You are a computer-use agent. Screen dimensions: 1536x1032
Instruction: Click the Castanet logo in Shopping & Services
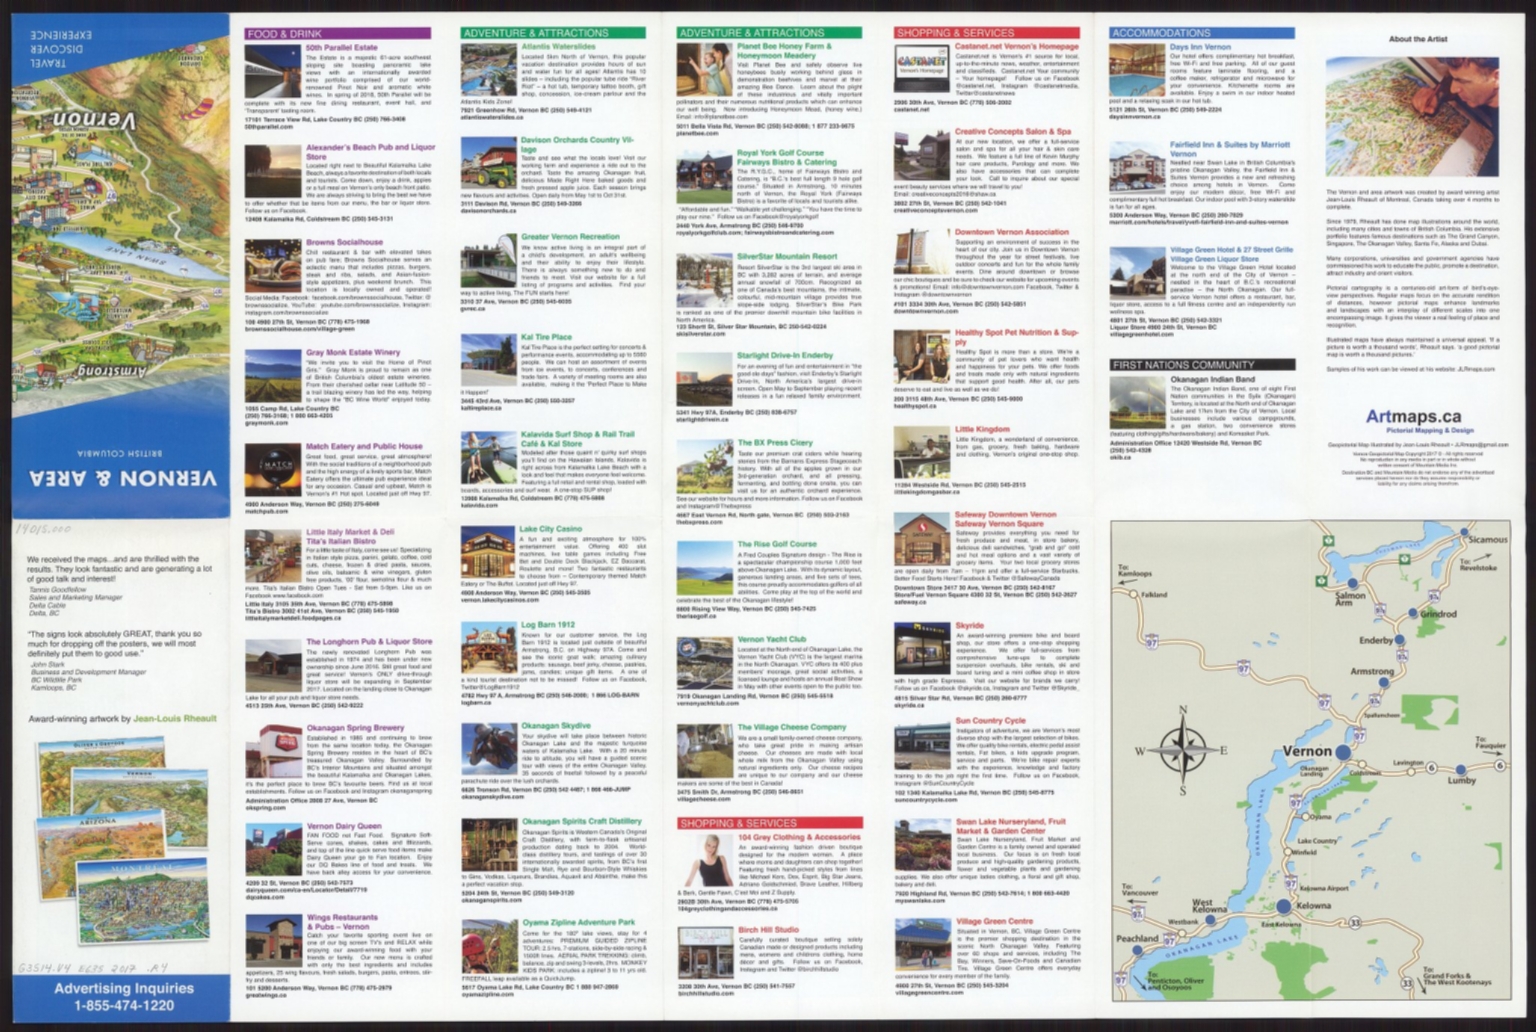pos(922,68)
